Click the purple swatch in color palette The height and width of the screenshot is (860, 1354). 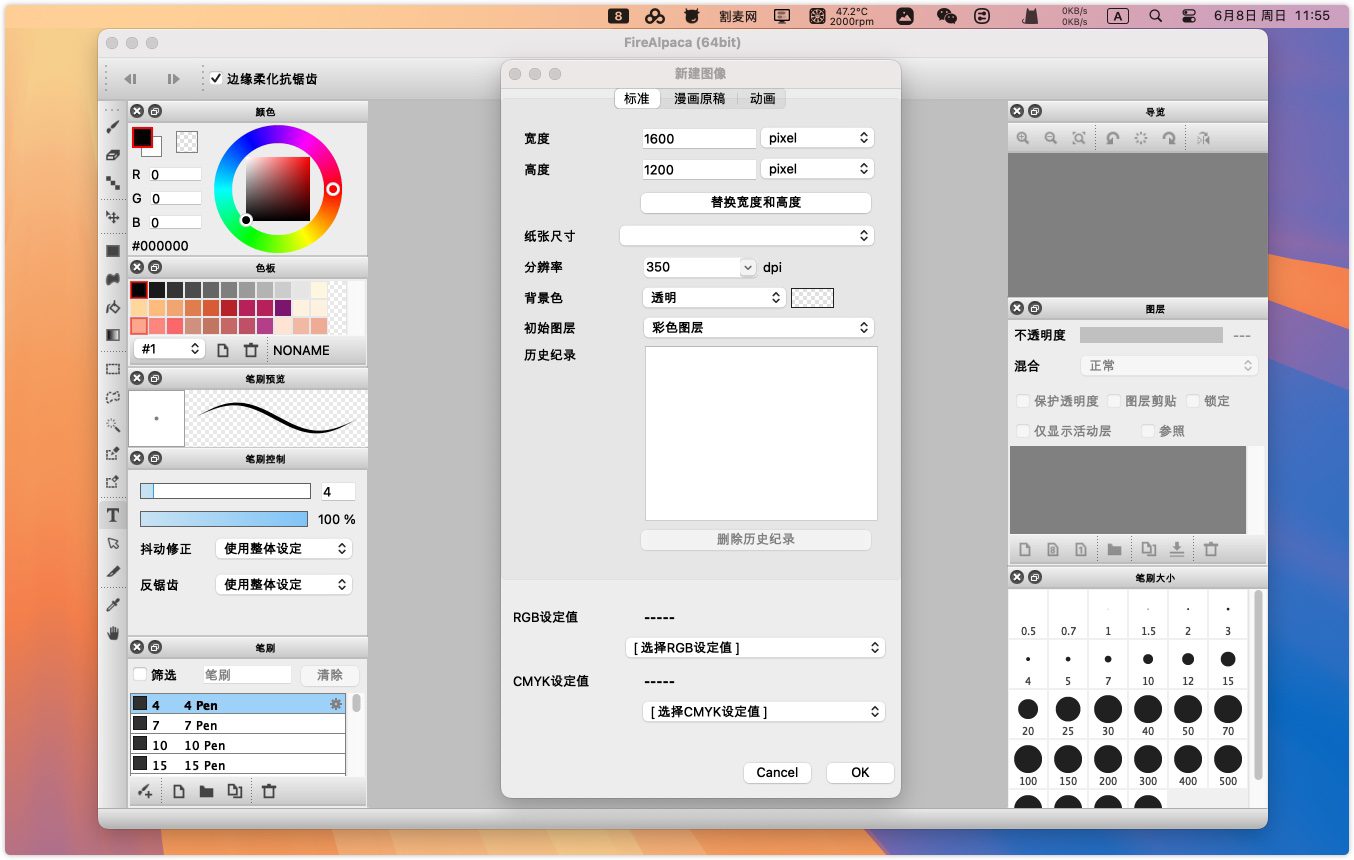(283, 308)
